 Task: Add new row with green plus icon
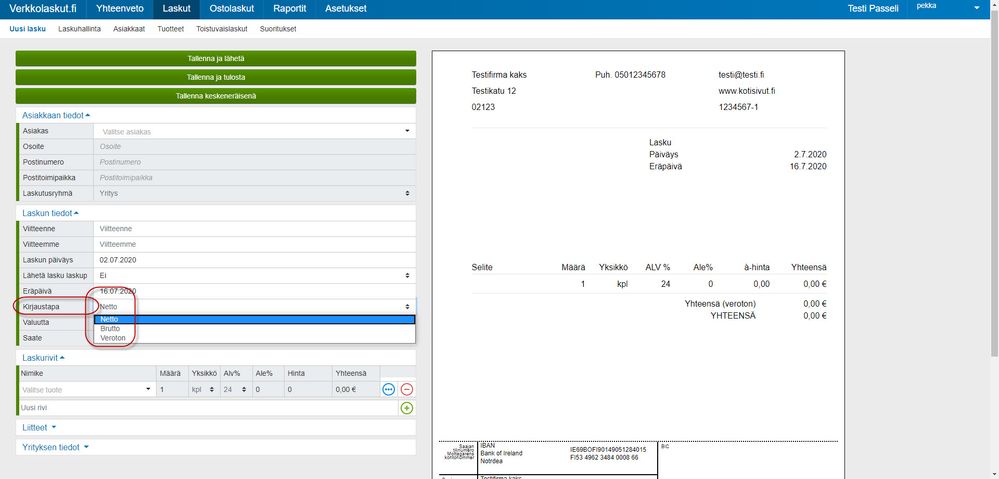[407, 408]
